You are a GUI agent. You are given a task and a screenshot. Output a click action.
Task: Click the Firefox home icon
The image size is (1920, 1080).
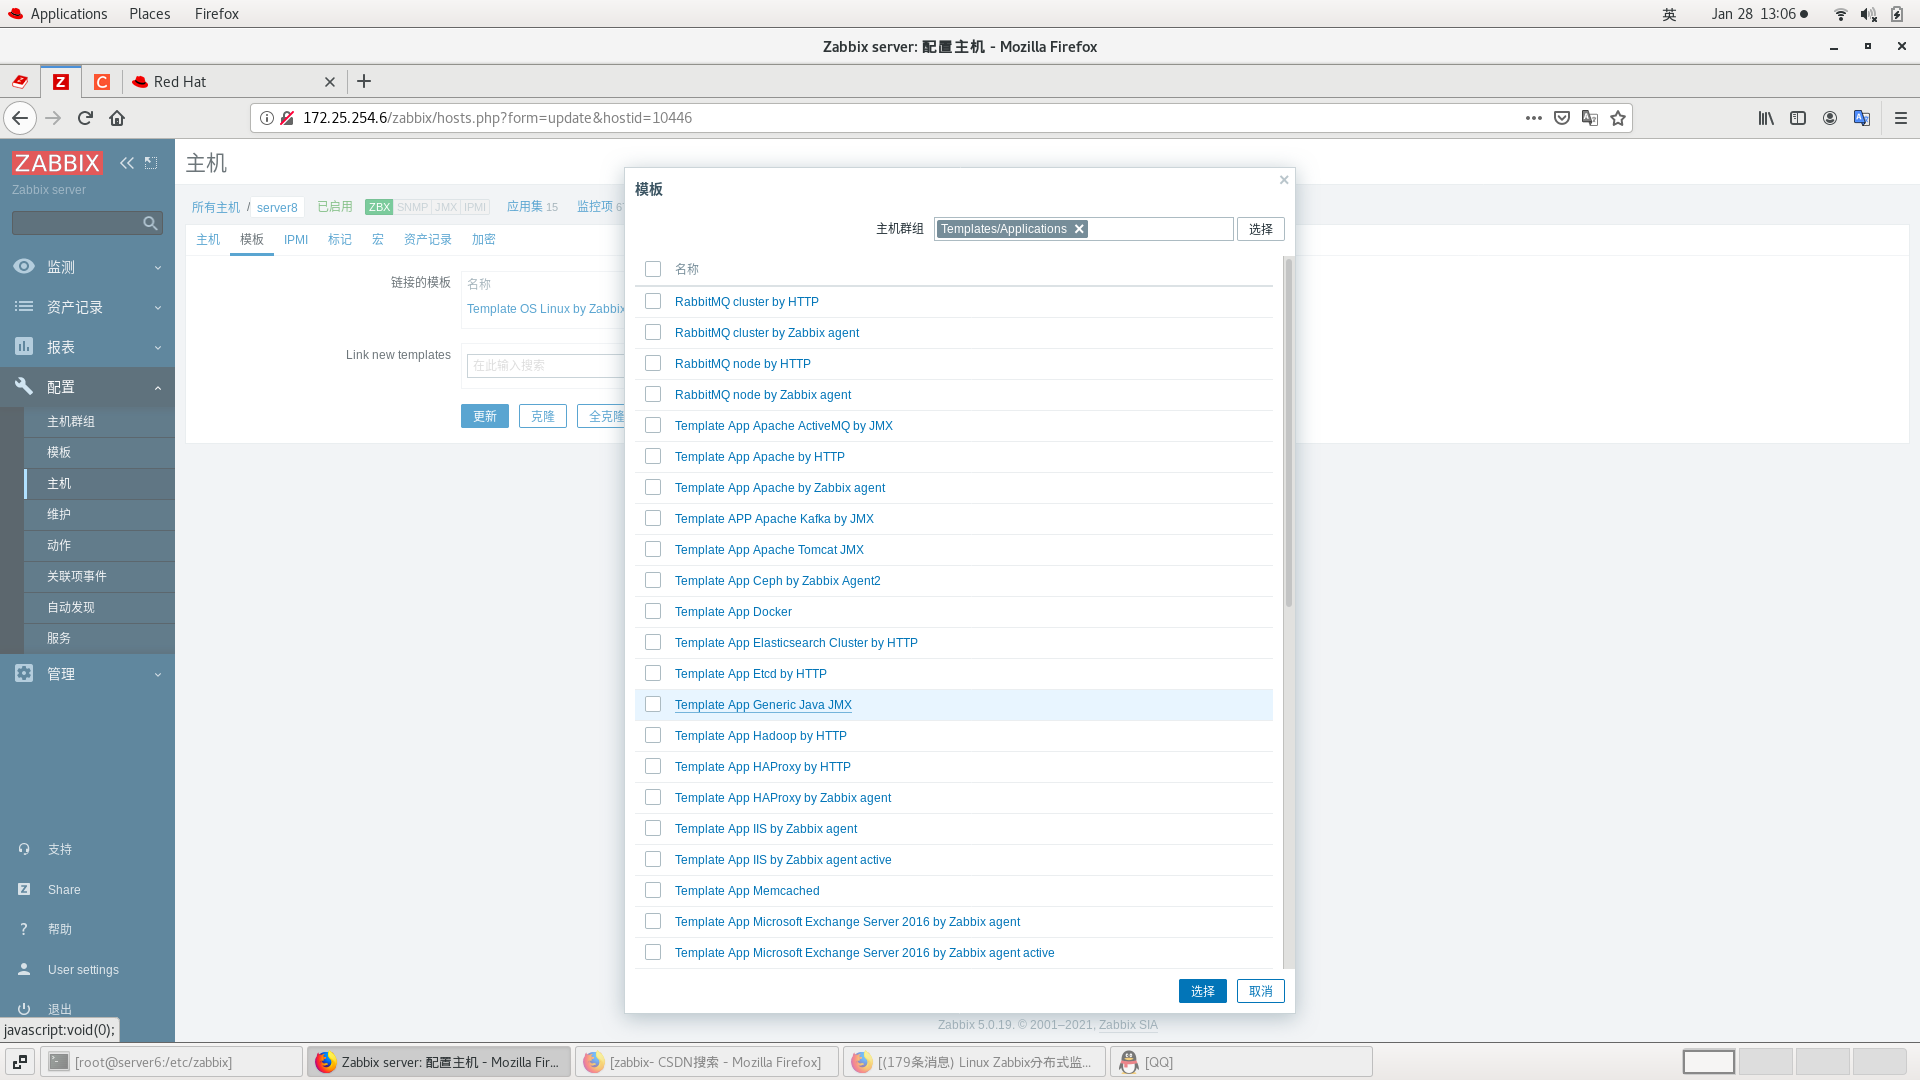117,118
